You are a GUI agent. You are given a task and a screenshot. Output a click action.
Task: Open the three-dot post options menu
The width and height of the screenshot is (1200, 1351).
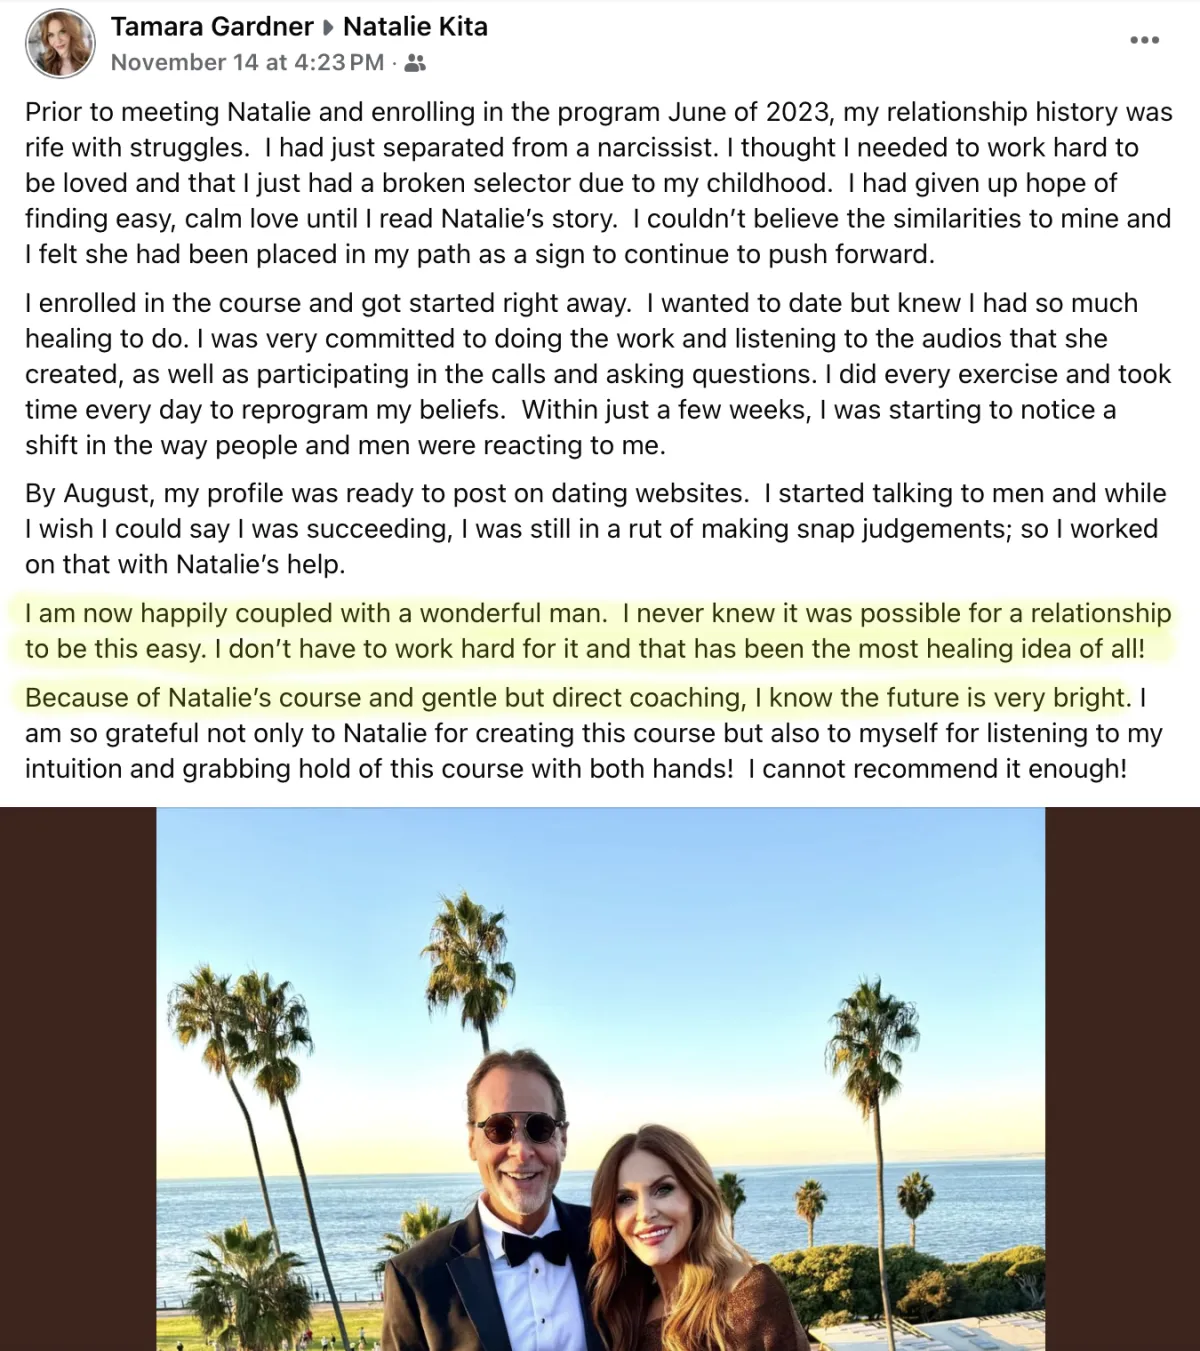[x=1144, y=40]
